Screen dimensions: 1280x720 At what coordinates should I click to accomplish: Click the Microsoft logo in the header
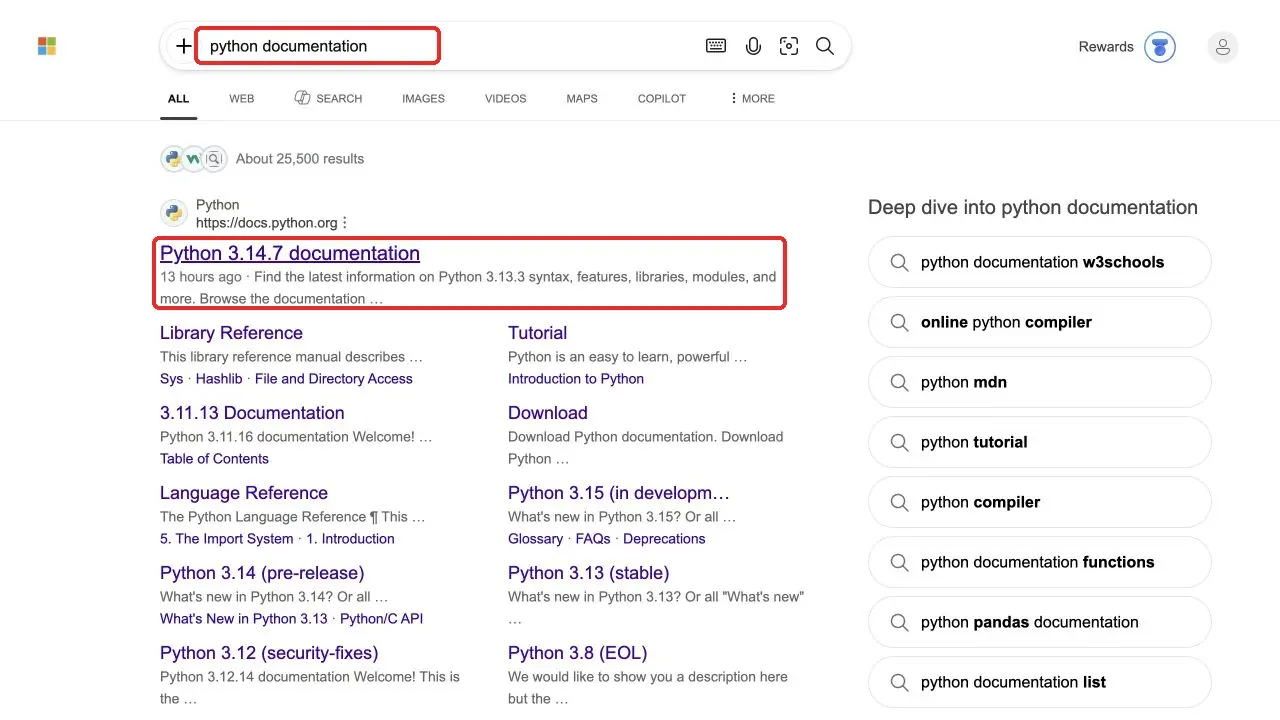pos(47,46)
